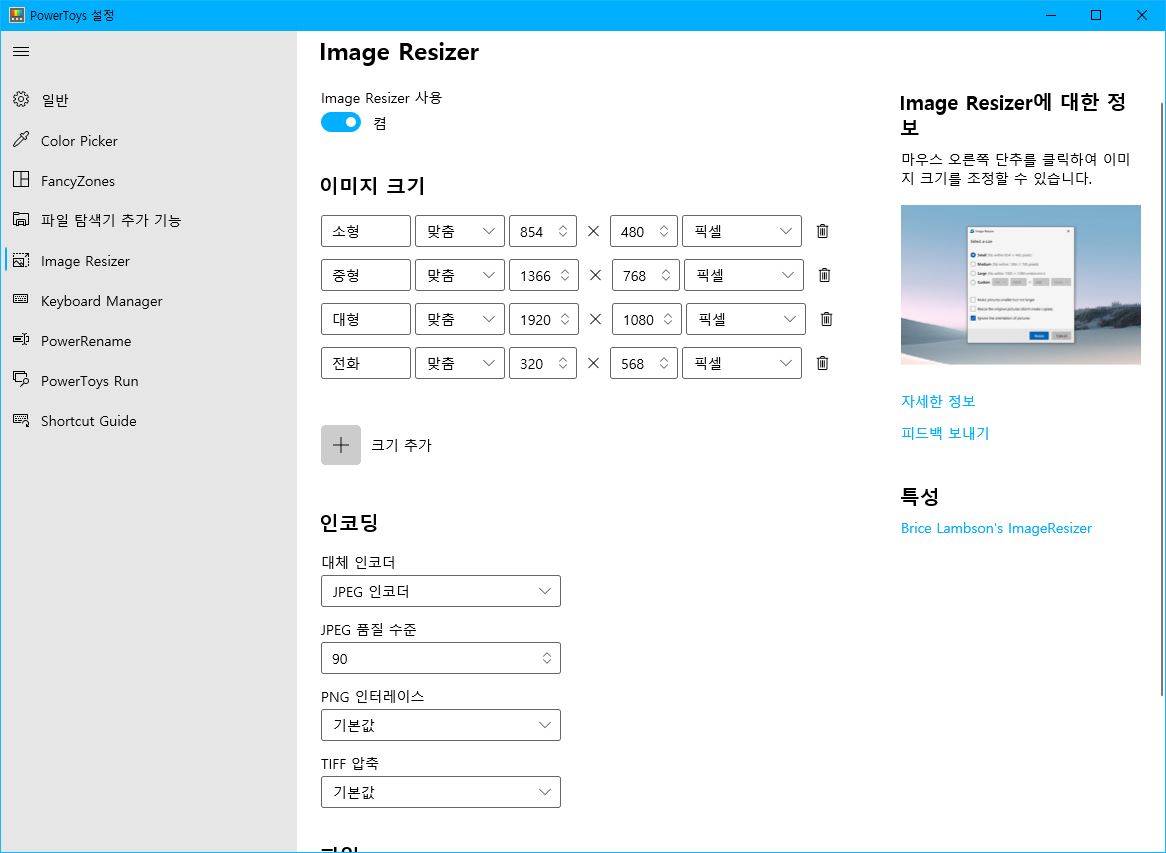
Task: Click the Image Resizer sidebar icon
Action: (21, 260)
